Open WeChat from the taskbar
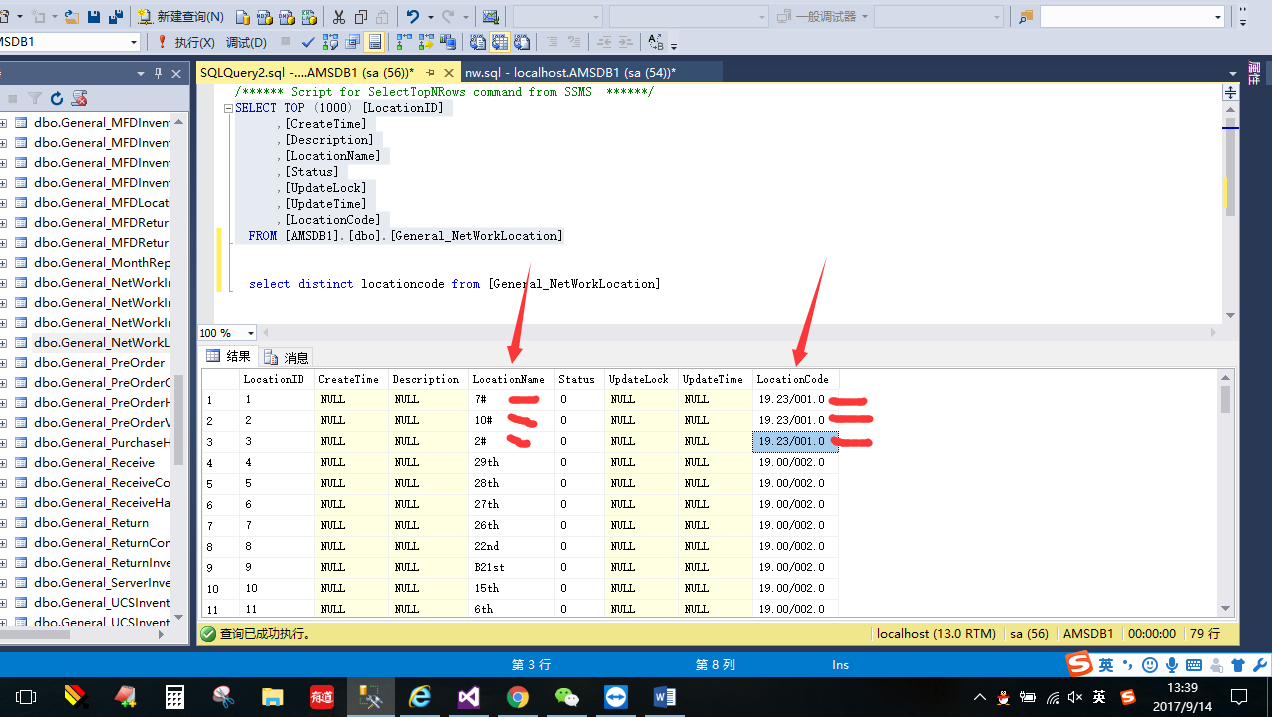1272x717 pixels. (x=567, y=697)
